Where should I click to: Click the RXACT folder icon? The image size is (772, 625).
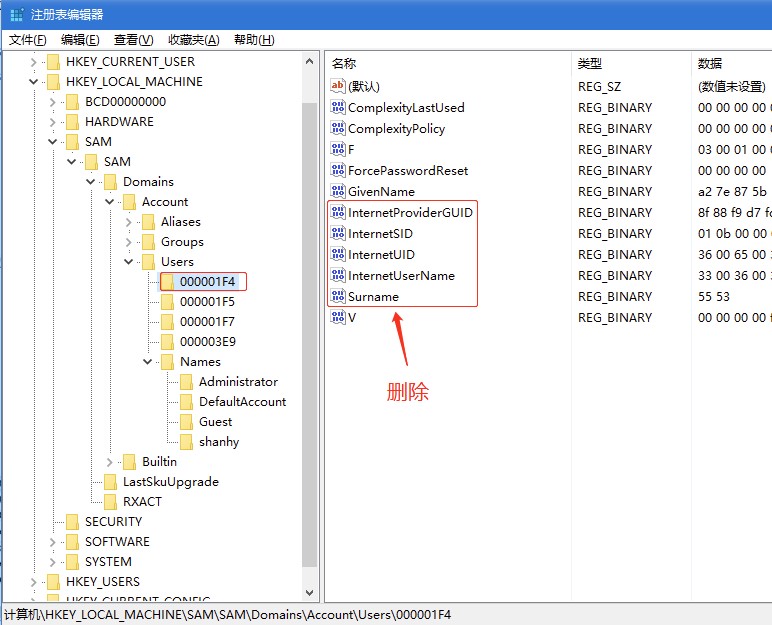tap(110, 501)
